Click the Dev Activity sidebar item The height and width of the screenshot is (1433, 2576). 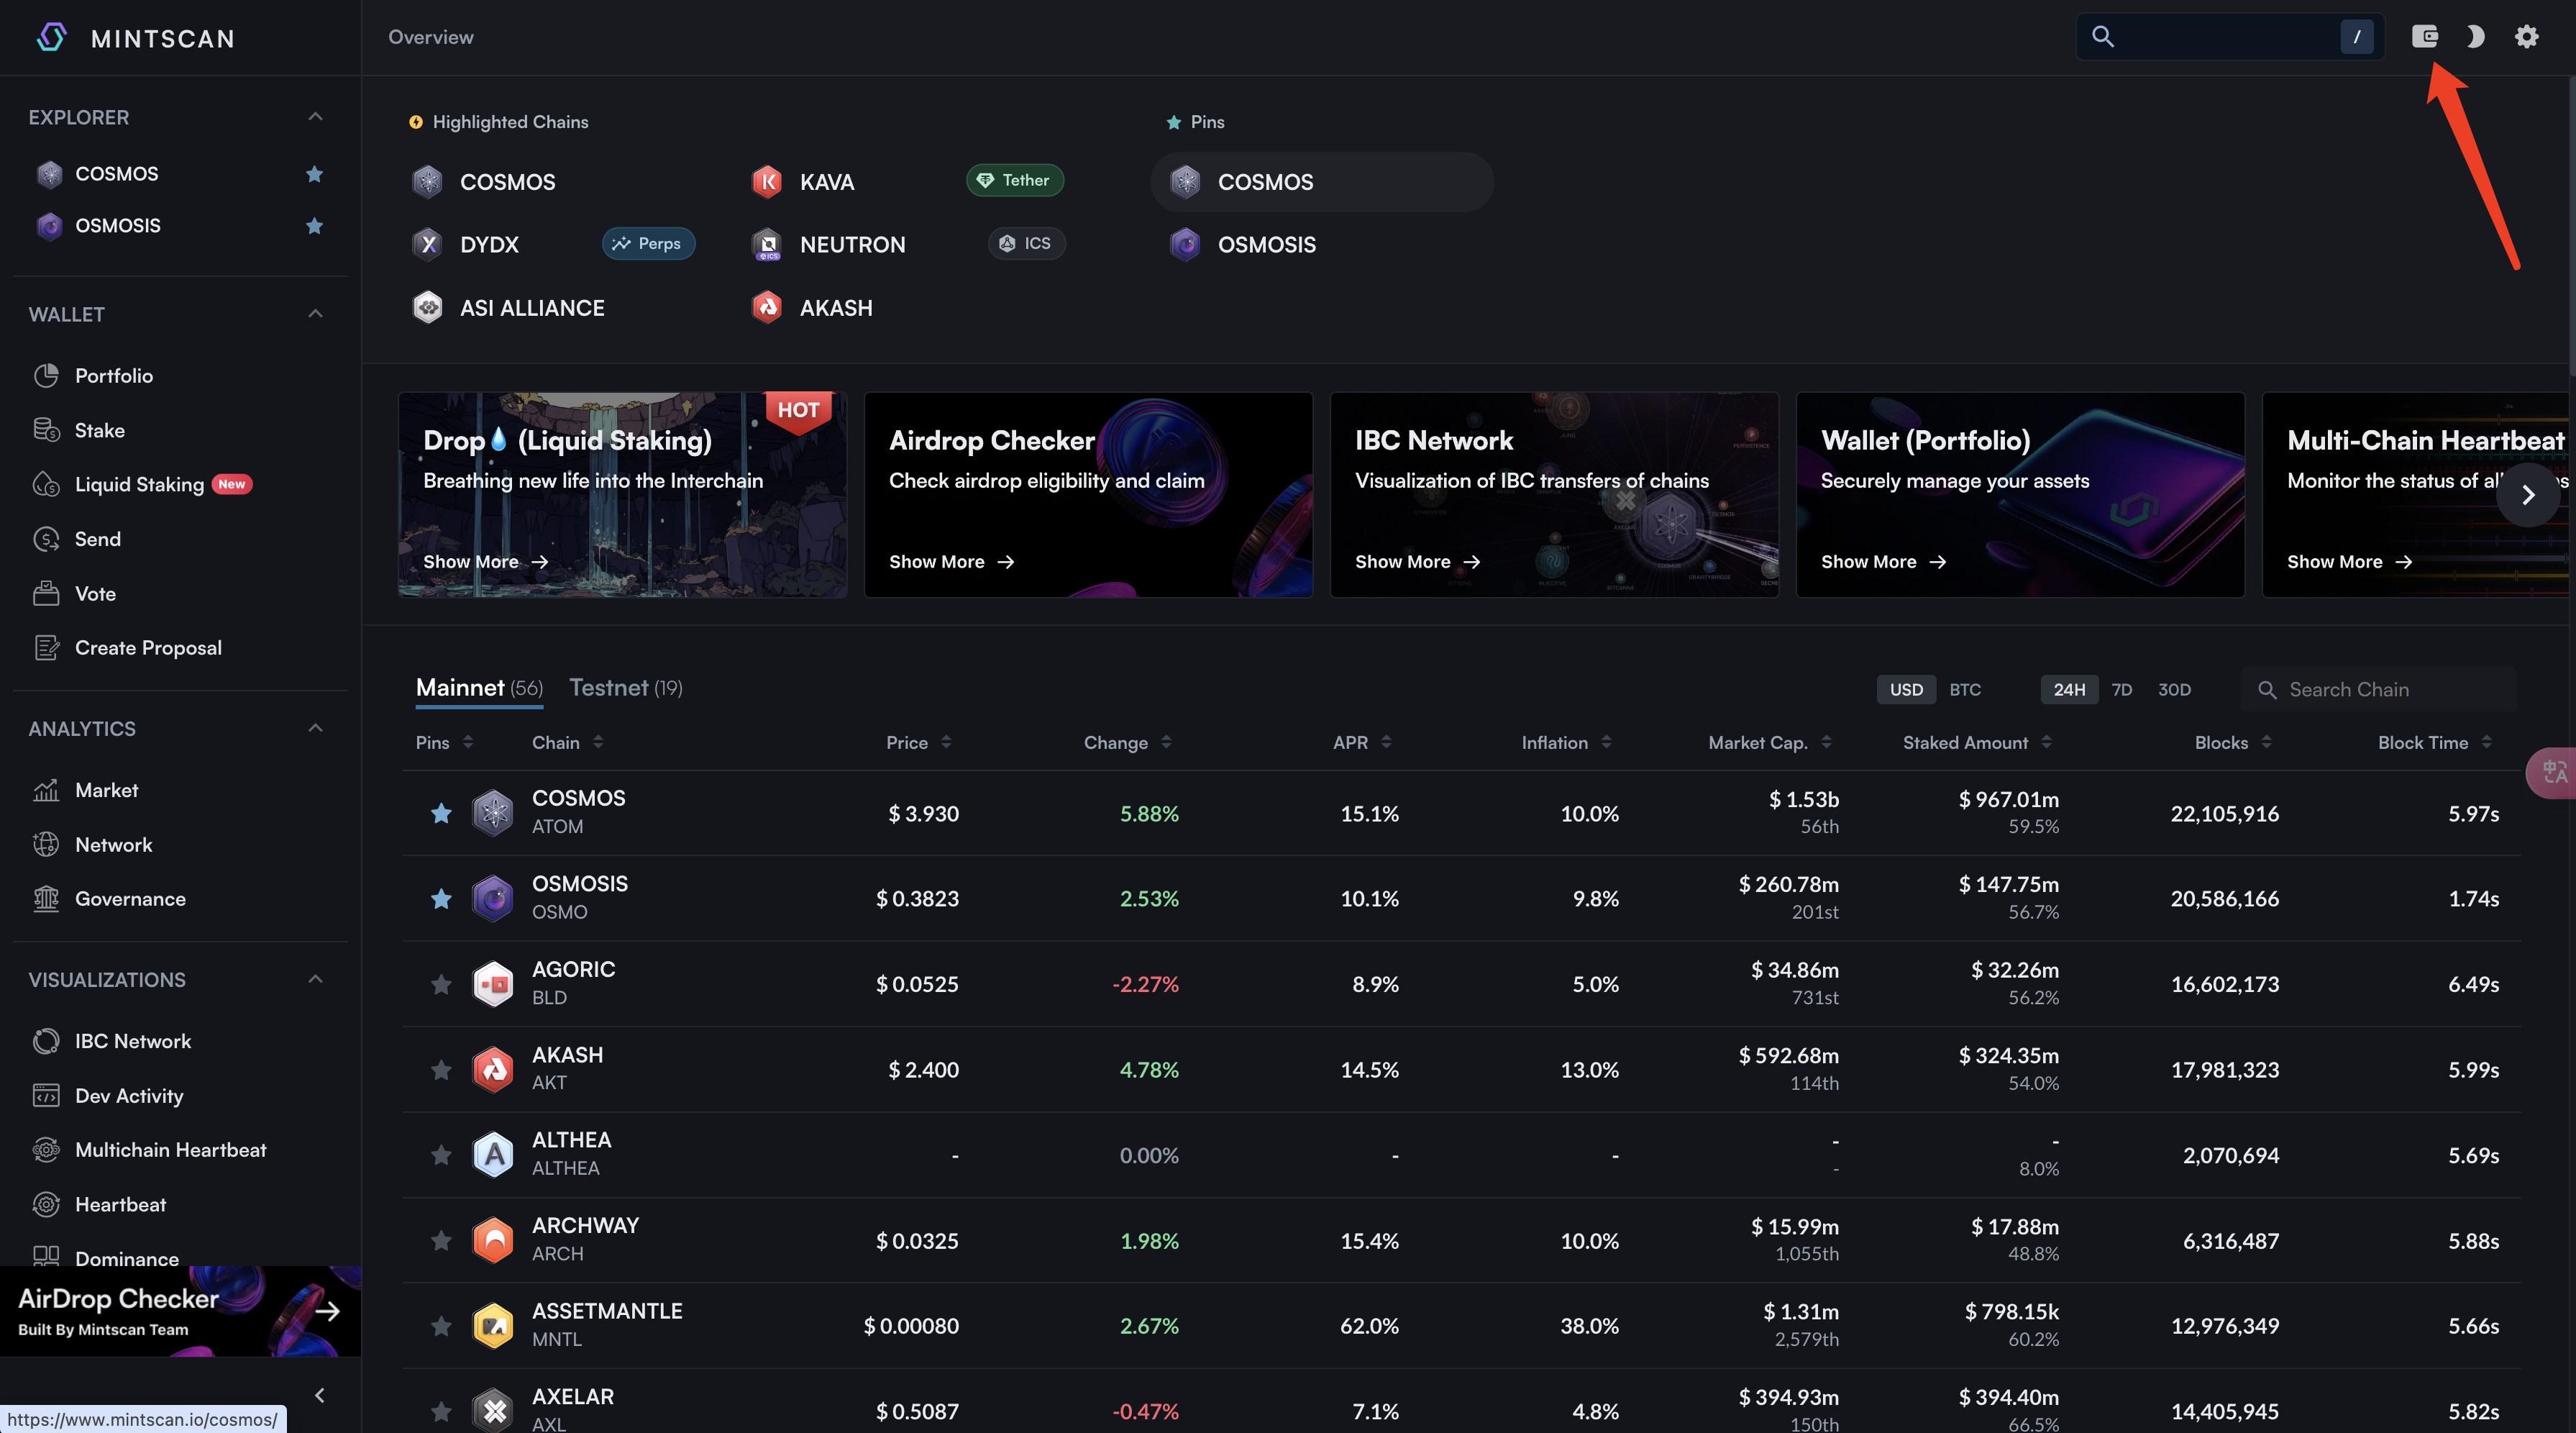click(x=129, y=1096)
